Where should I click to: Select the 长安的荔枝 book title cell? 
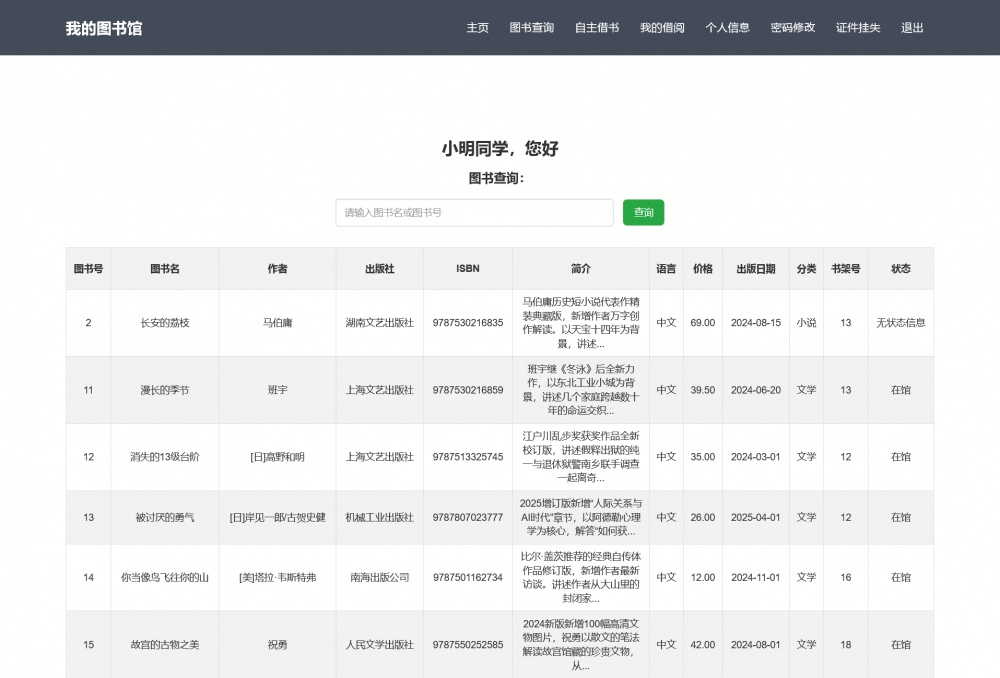click(165, 323)
